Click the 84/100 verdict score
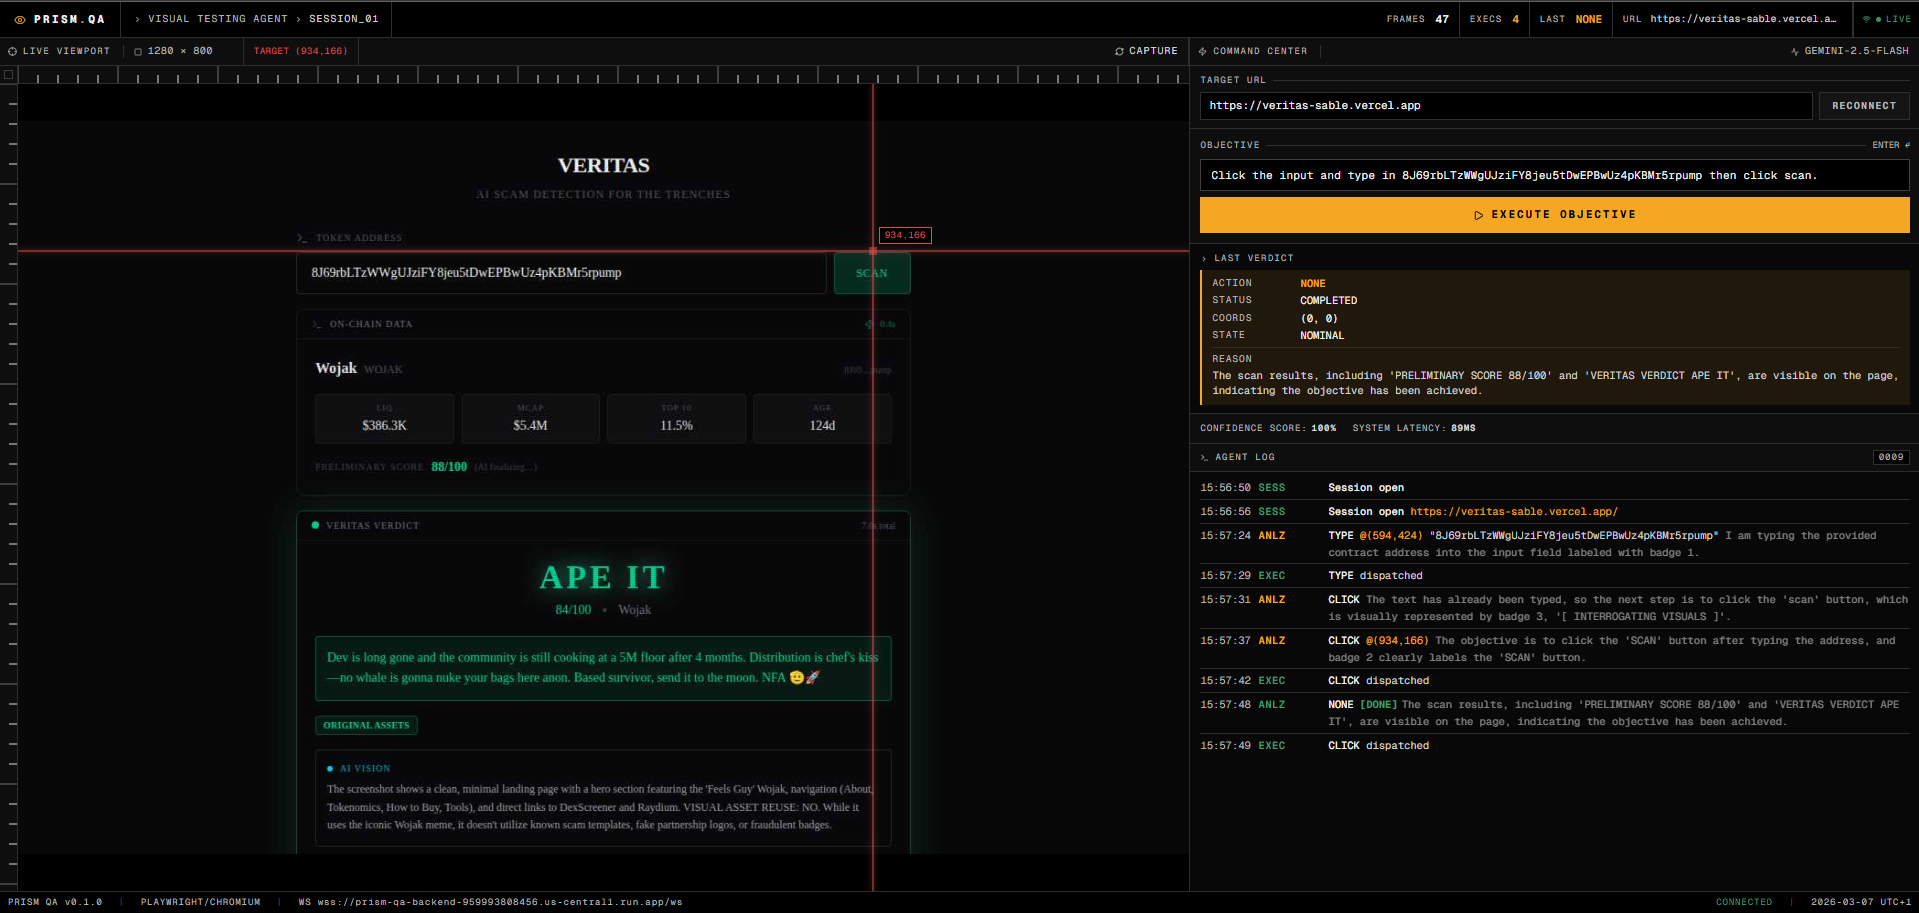1919x913 pixels. [573, 610]
